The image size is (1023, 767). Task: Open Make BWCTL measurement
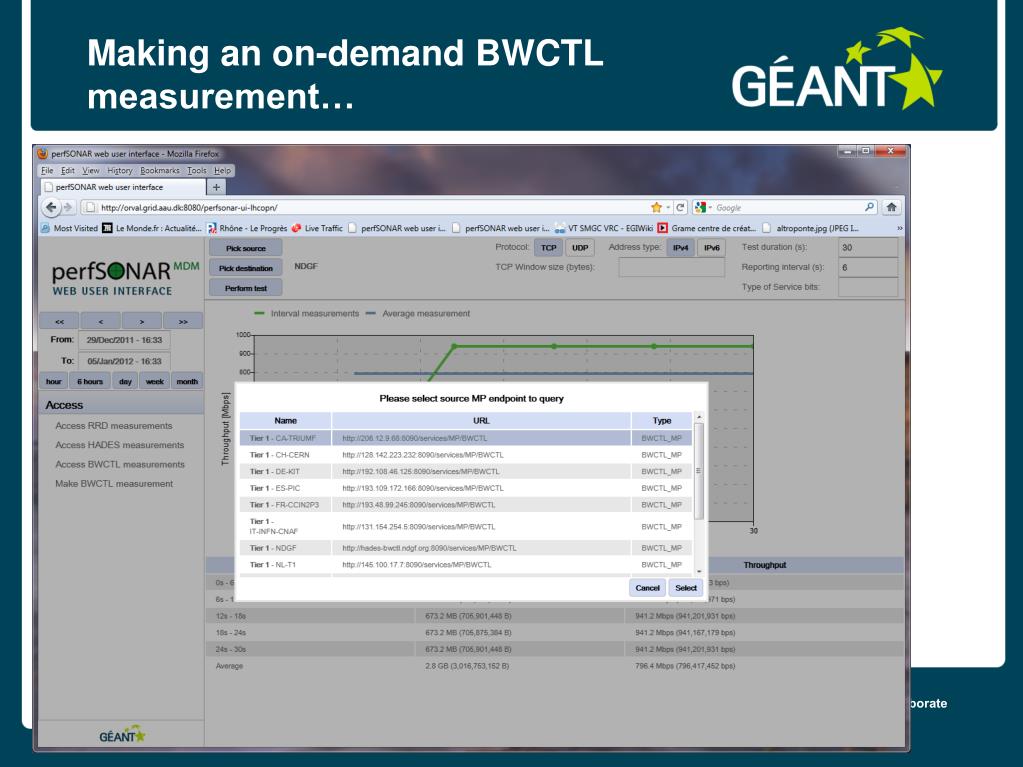point(114,484)
